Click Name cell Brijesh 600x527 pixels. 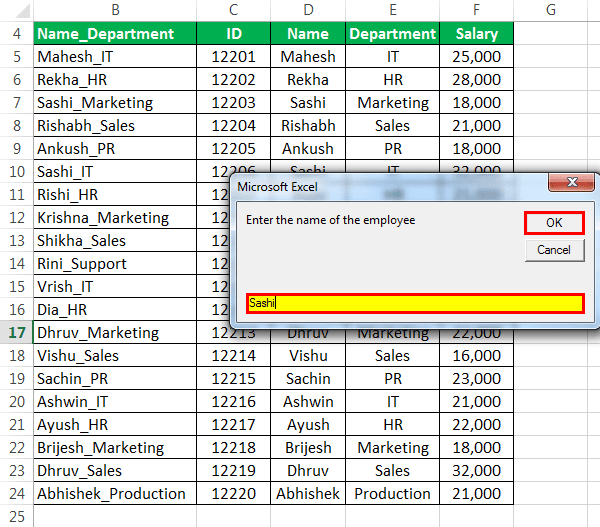(x=308, y=447)
